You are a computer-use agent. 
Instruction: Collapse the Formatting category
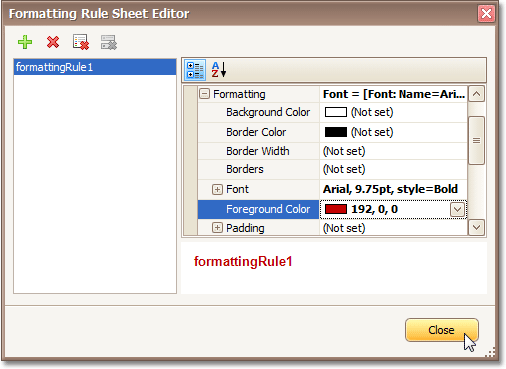pyautogui.click(x=204, y=94)
